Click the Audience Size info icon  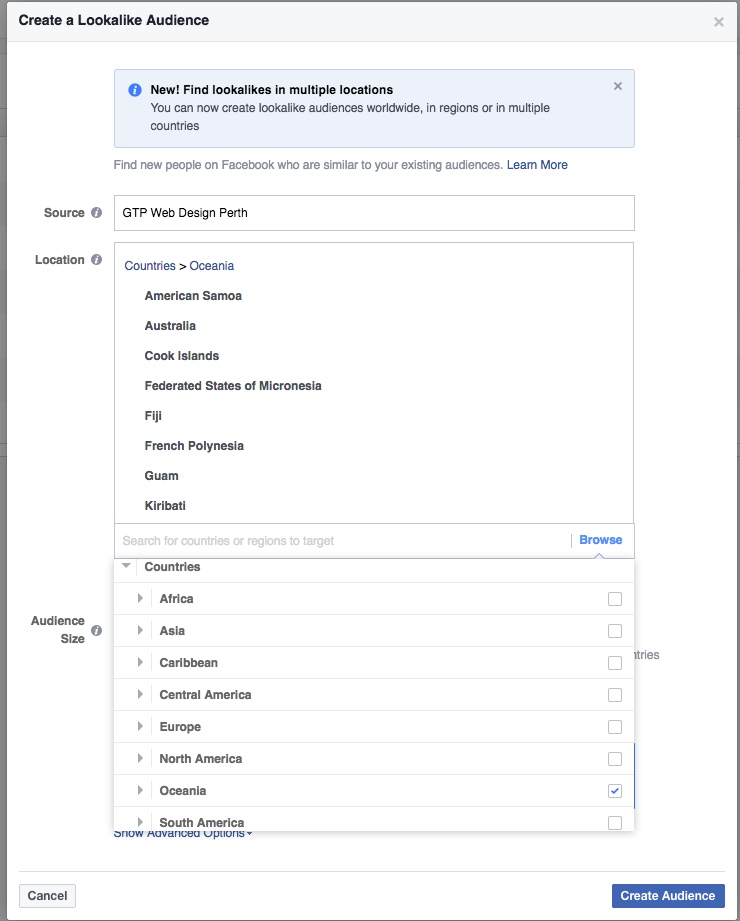pyautogui.click(x=97, y=631)
